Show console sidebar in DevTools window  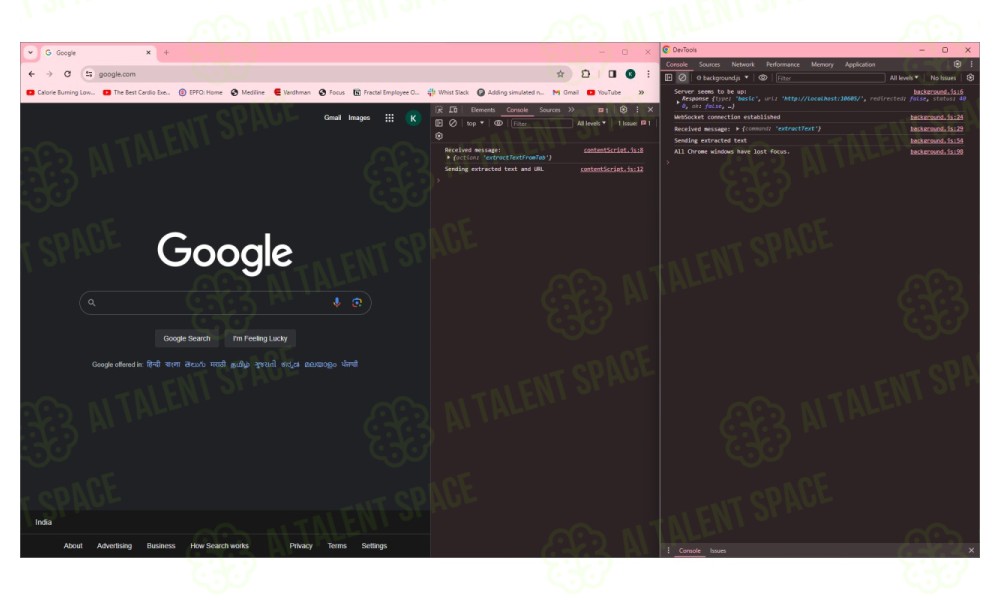click(x=668, y=78)
